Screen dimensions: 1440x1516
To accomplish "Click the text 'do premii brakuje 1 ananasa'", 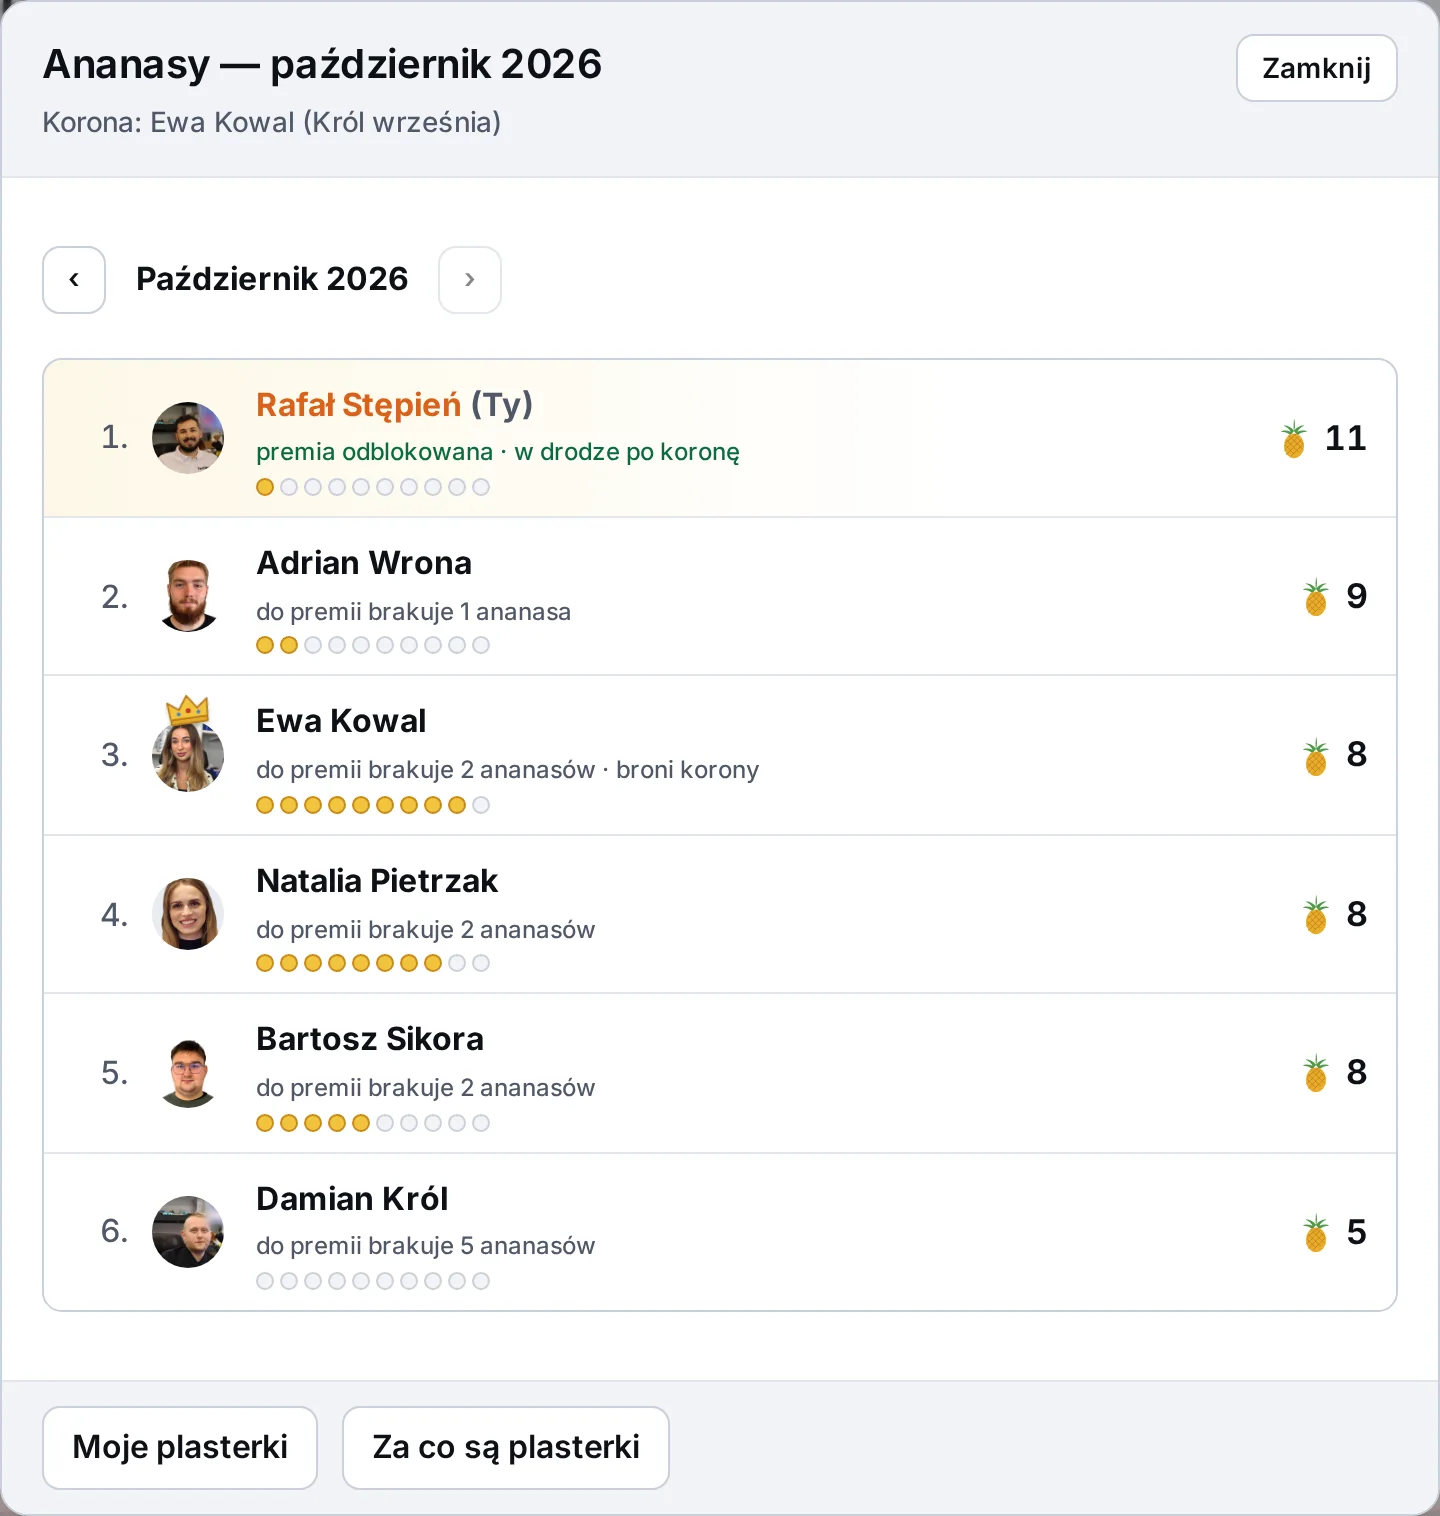I will pyautogui.click(x=413, y=612).
